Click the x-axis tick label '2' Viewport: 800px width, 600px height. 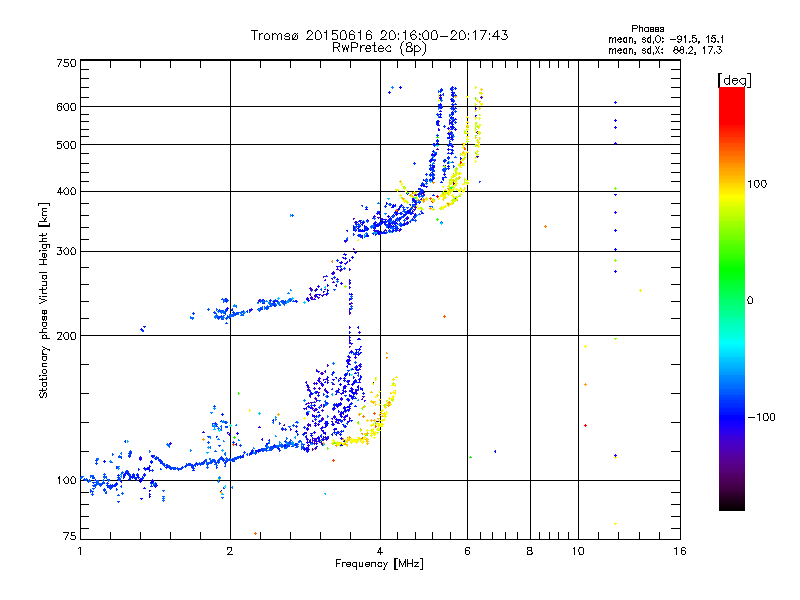(x=230, y=551)
